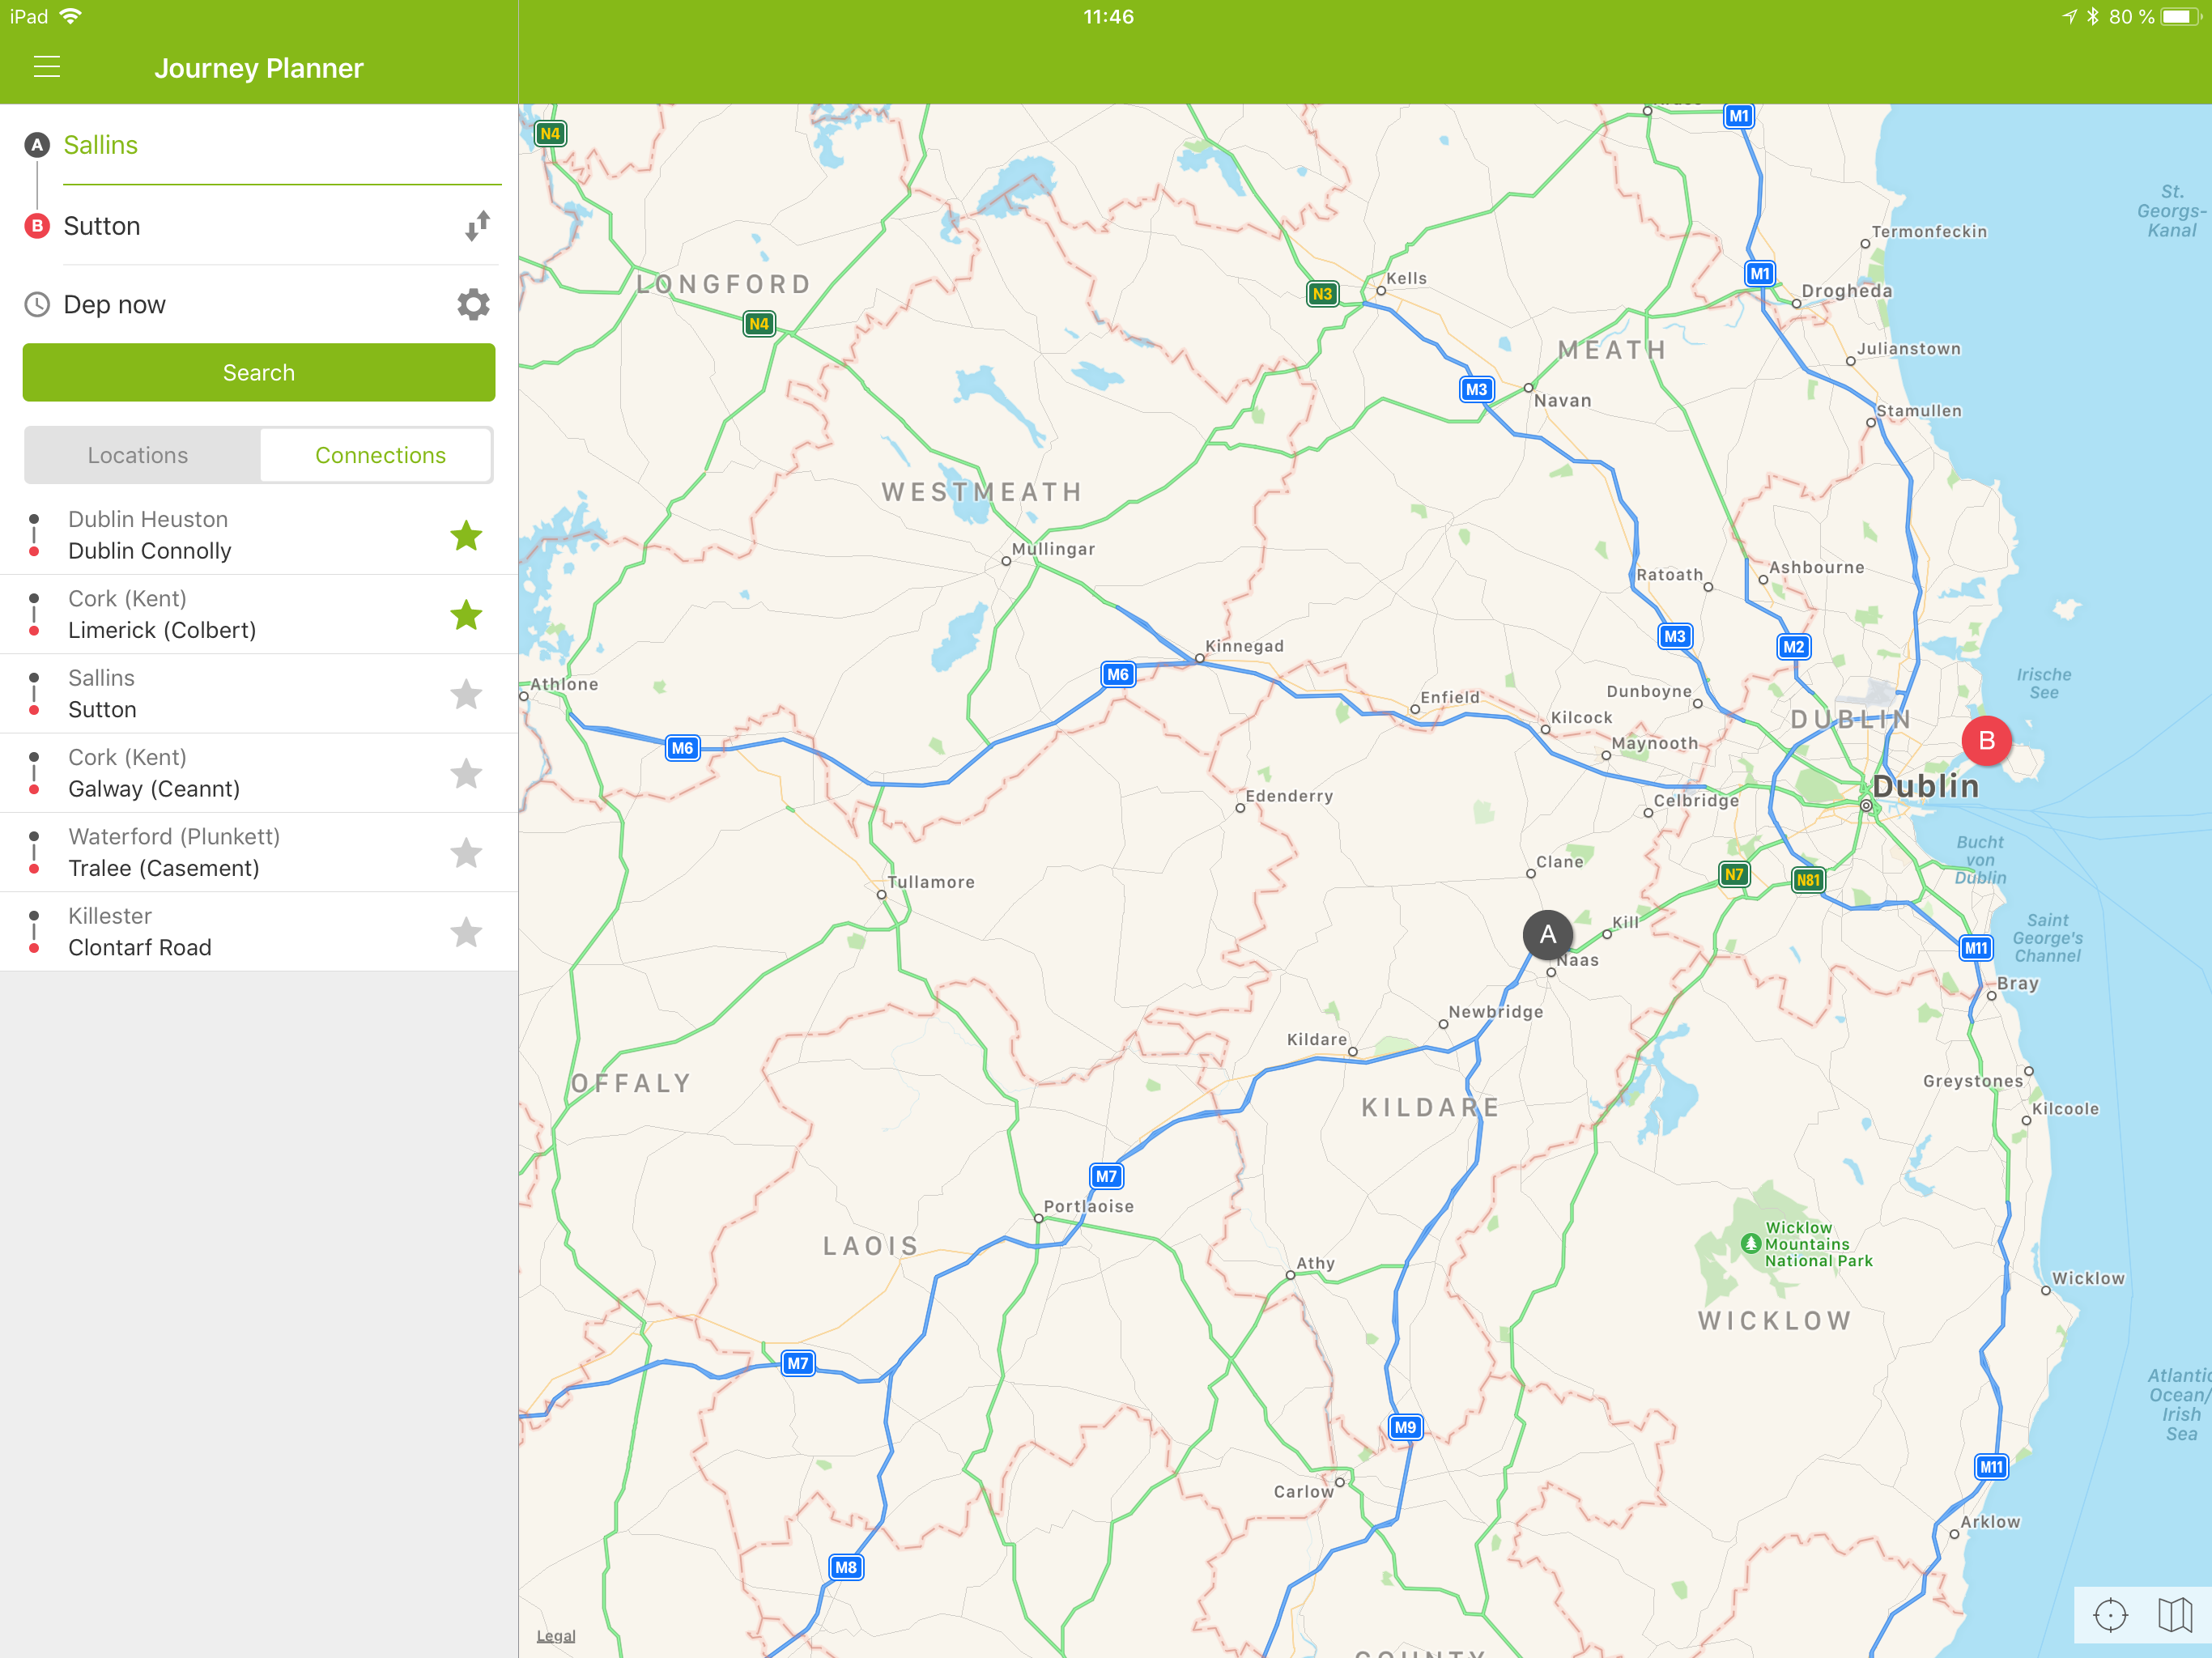
Task: Tap the location arrow status icon
Action: (x=2069, y=17)
